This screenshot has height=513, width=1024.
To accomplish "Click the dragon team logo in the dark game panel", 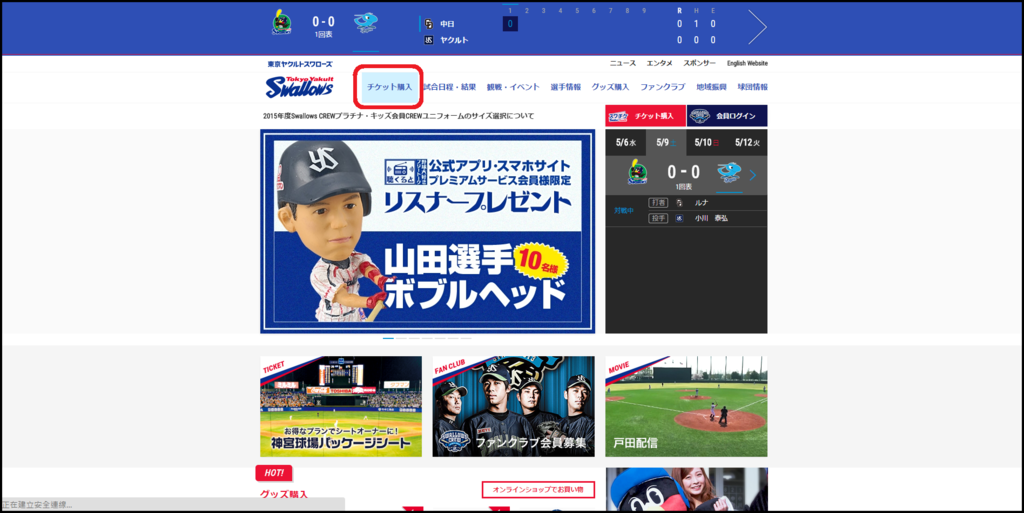I will tap(729, 172).
